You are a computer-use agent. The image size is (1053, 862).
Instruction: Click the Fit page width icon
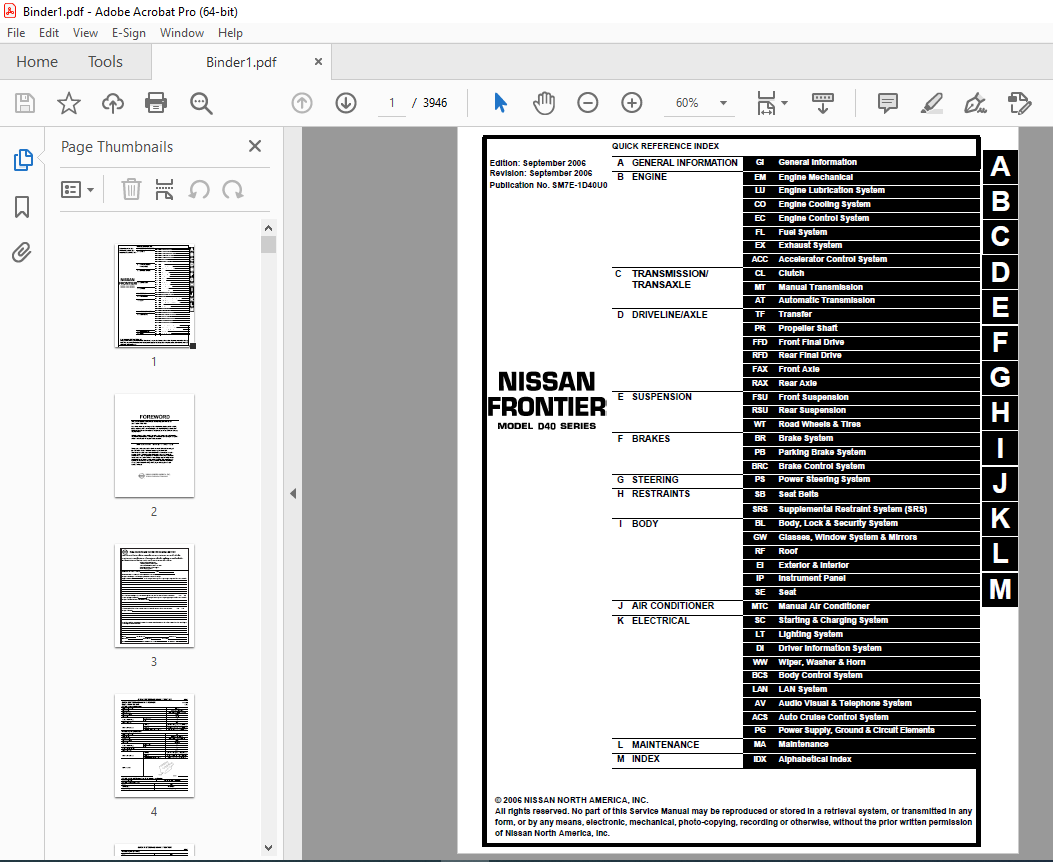(766, 103)
